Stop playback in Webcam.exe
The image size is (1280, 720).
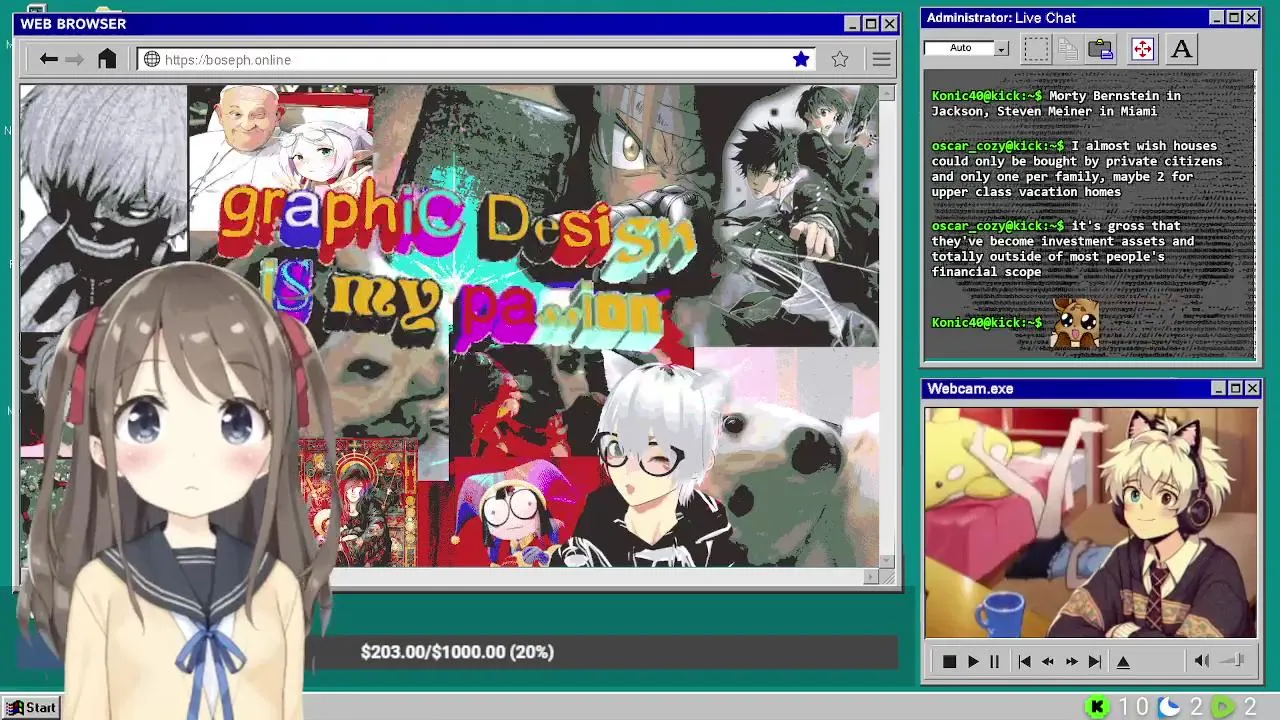(x=949, y=662)
